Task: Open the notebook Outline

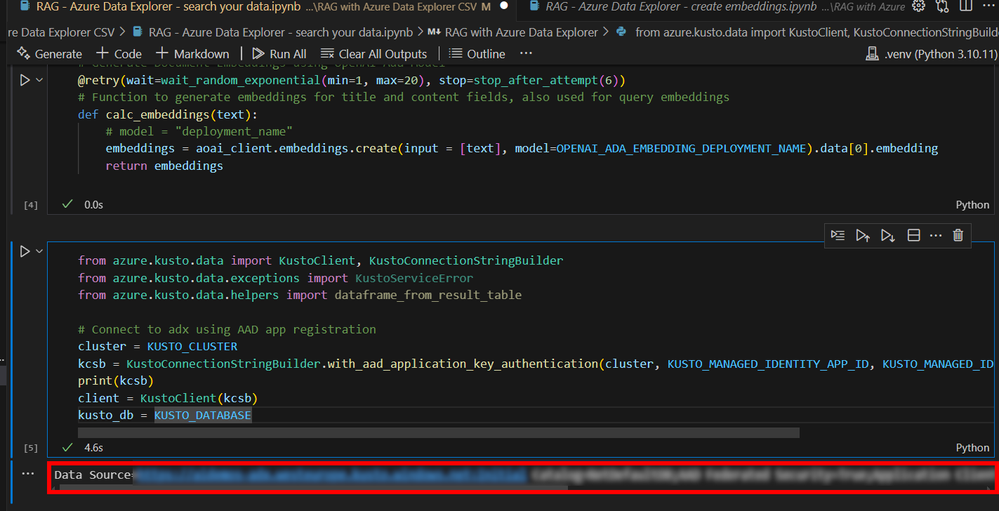Action: [478, 54]
